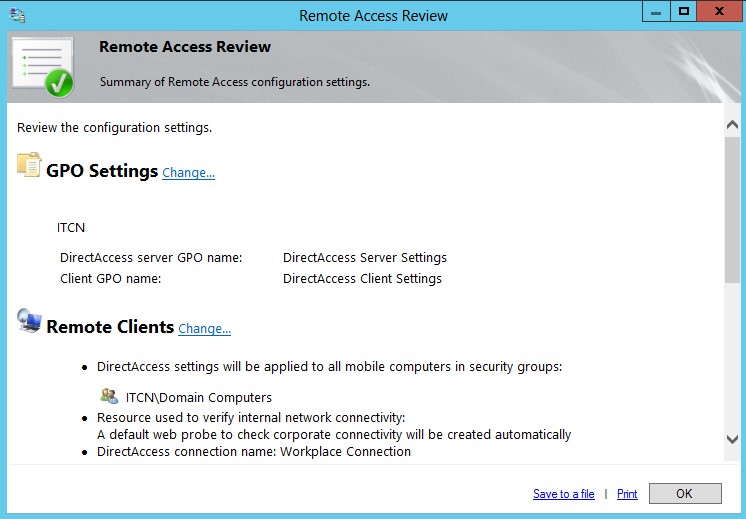Click the Domain Computers security group icon
This screenshot has width=746, height=519.
(x=109, y=397)
